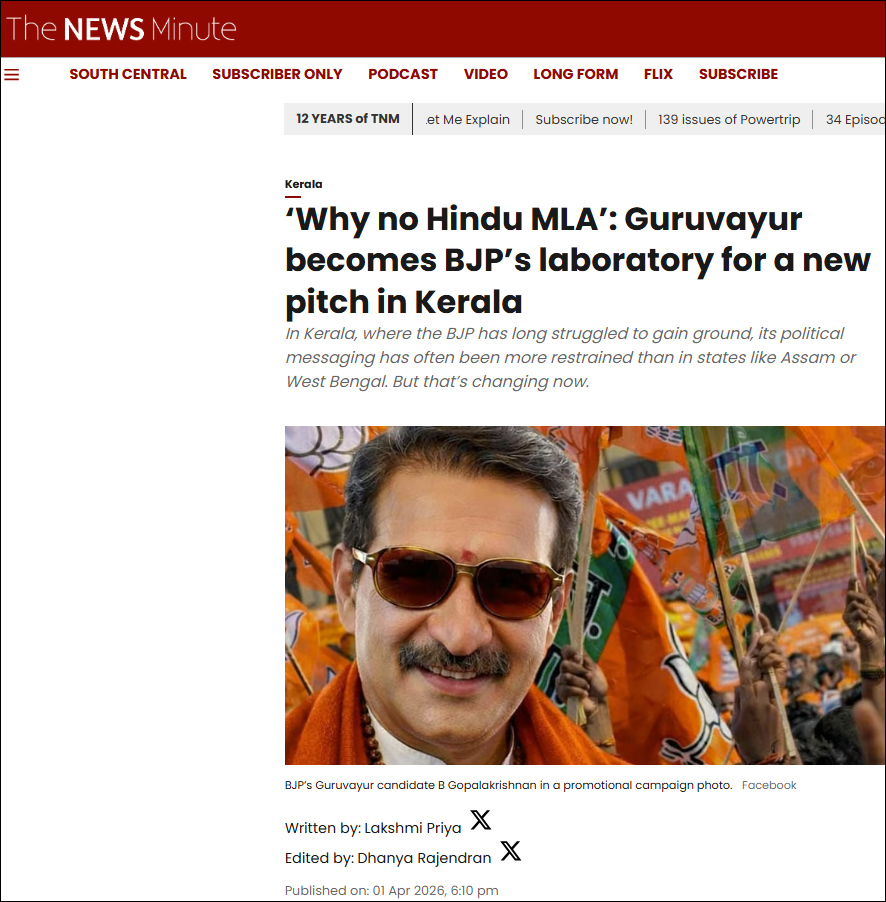Screen dimensions: 886x902
Task: Open the Video section
Action: (486, 74)
